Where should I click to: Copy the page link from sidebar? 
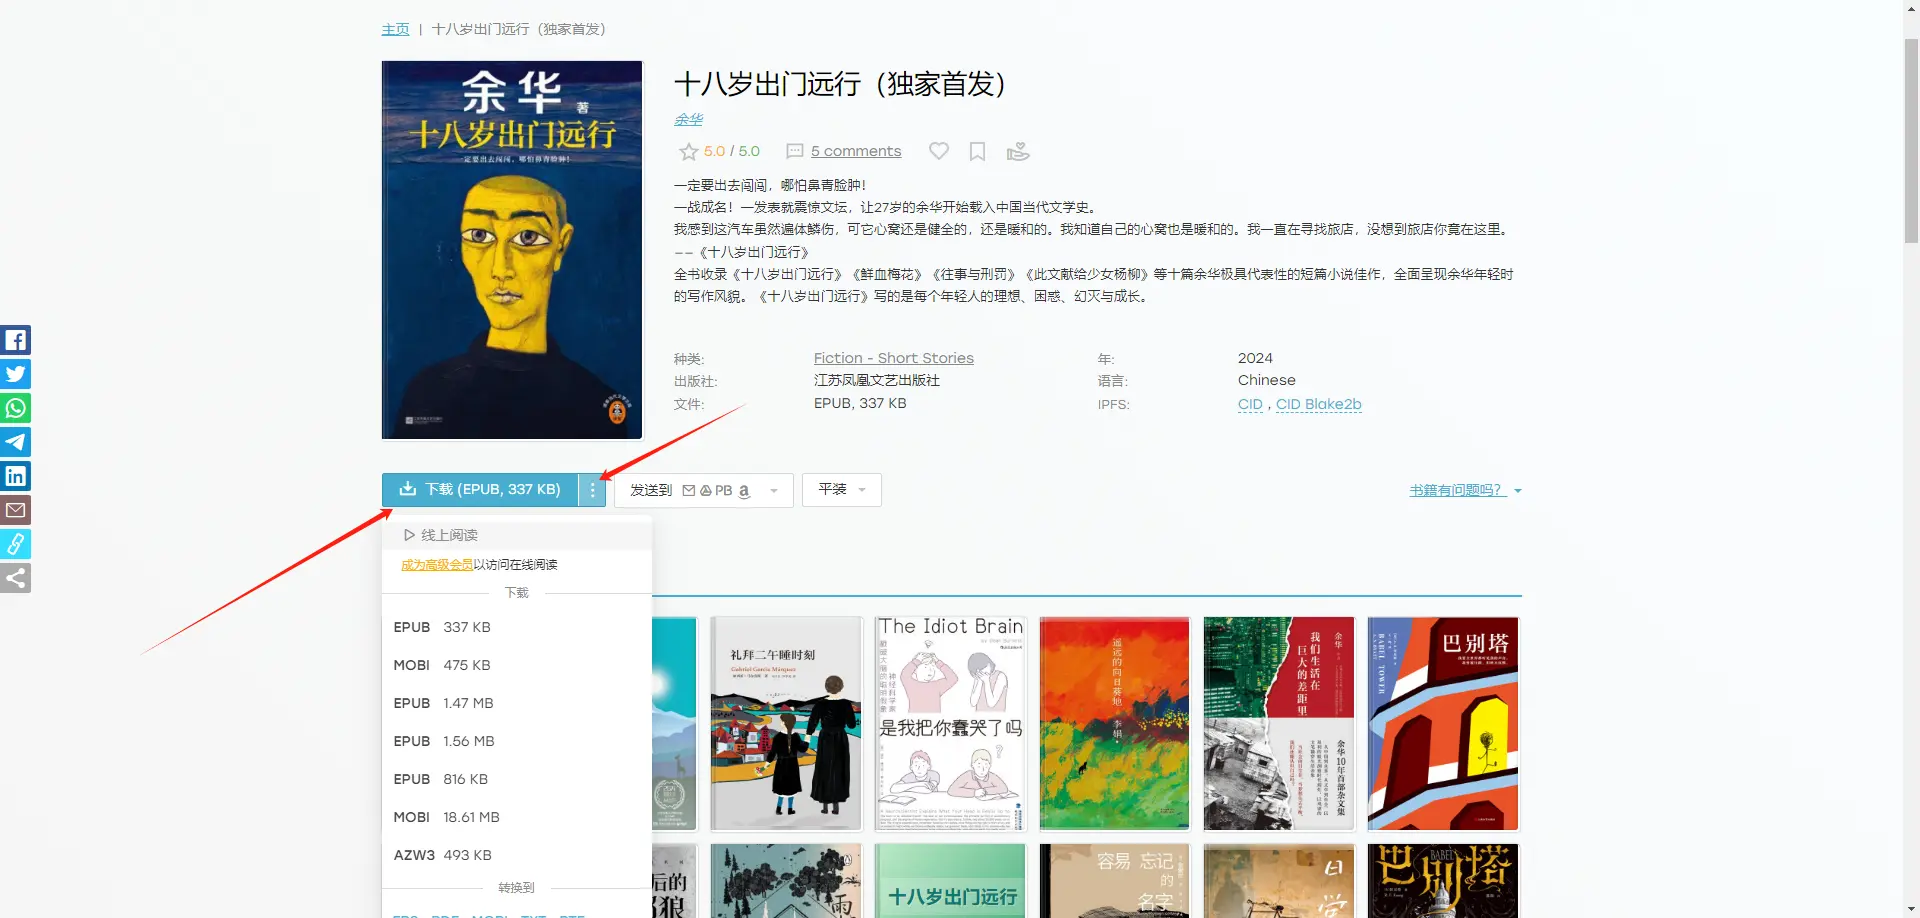point(15,544)
